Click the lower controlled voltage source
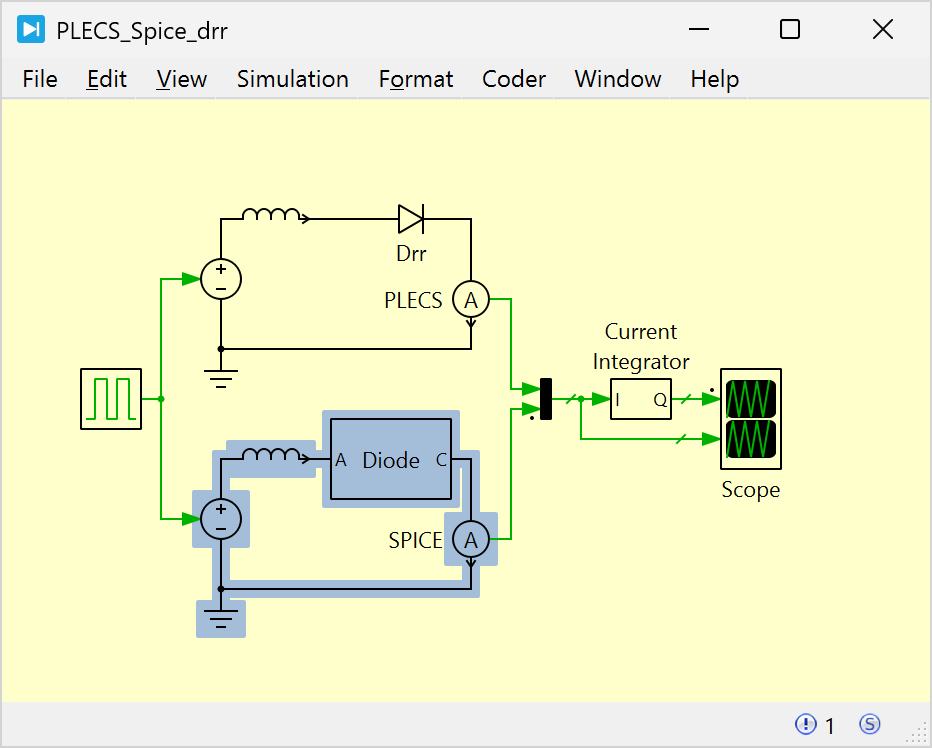 point(221,519)
